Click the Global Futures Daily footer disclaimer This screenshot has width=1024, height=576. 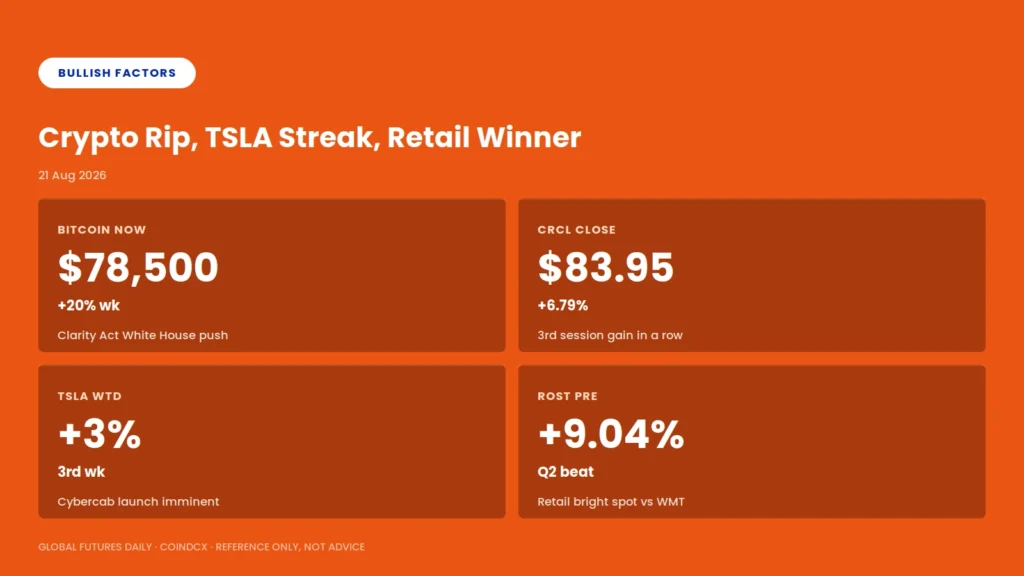pyautogui.click(x=201, y=547)
